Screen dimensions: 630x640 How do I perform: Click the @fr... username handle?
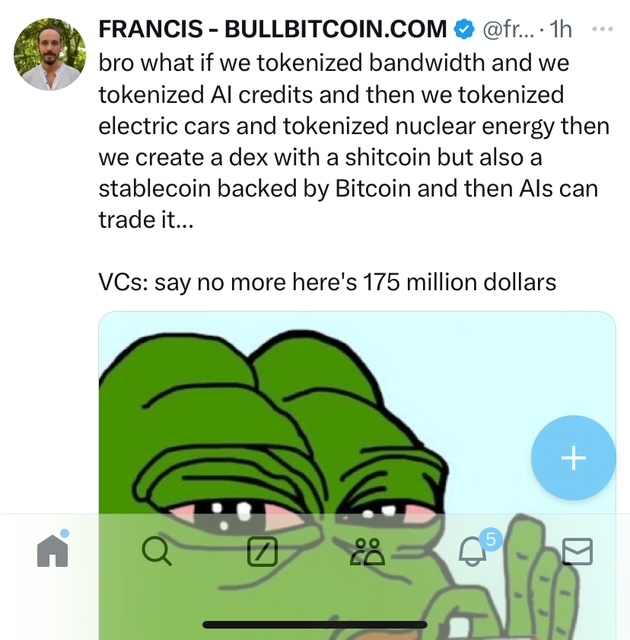tap(508, 29)
